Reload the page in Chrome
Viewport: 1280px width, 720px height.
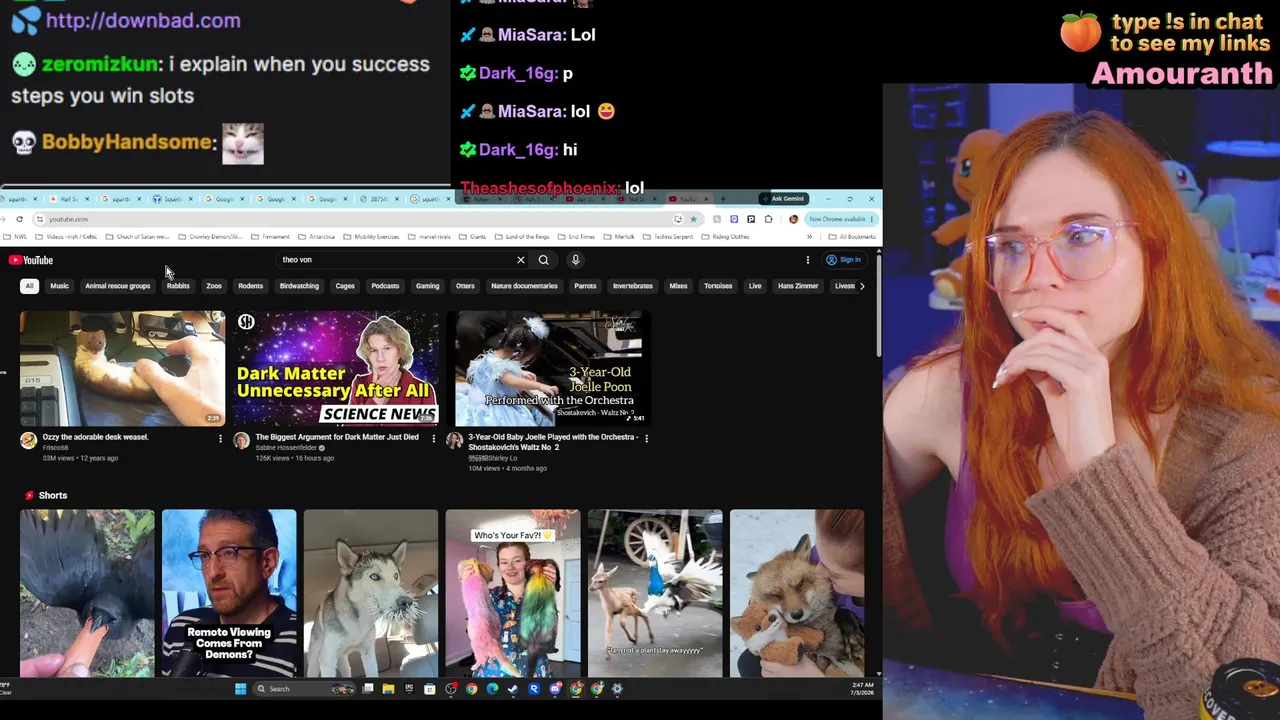pyautogui.click(x=19, y=219)
